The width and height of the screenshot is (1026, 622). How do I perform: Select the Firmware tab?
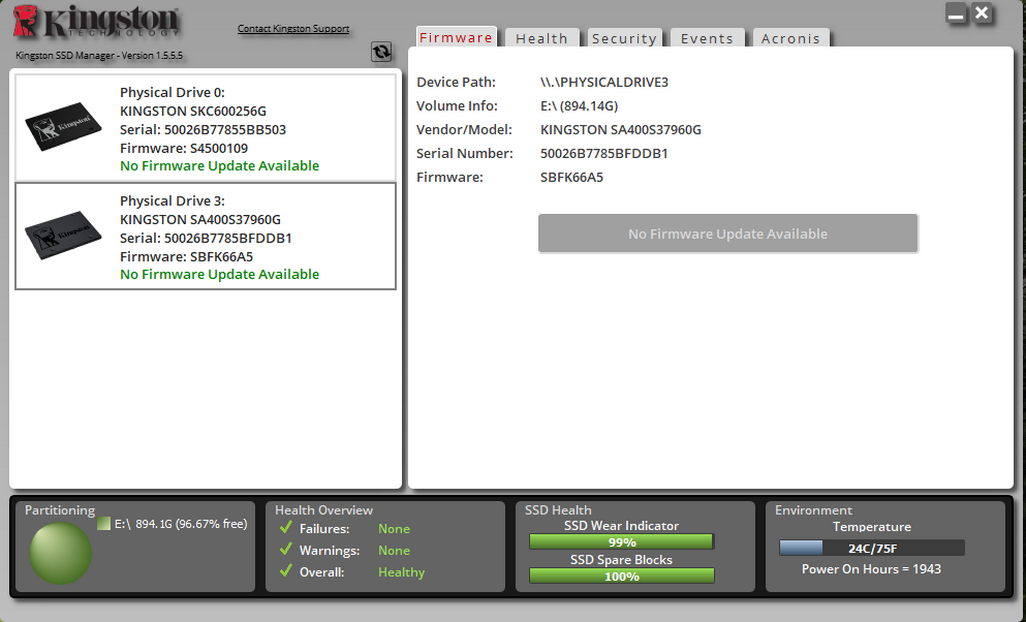(456, 37)
